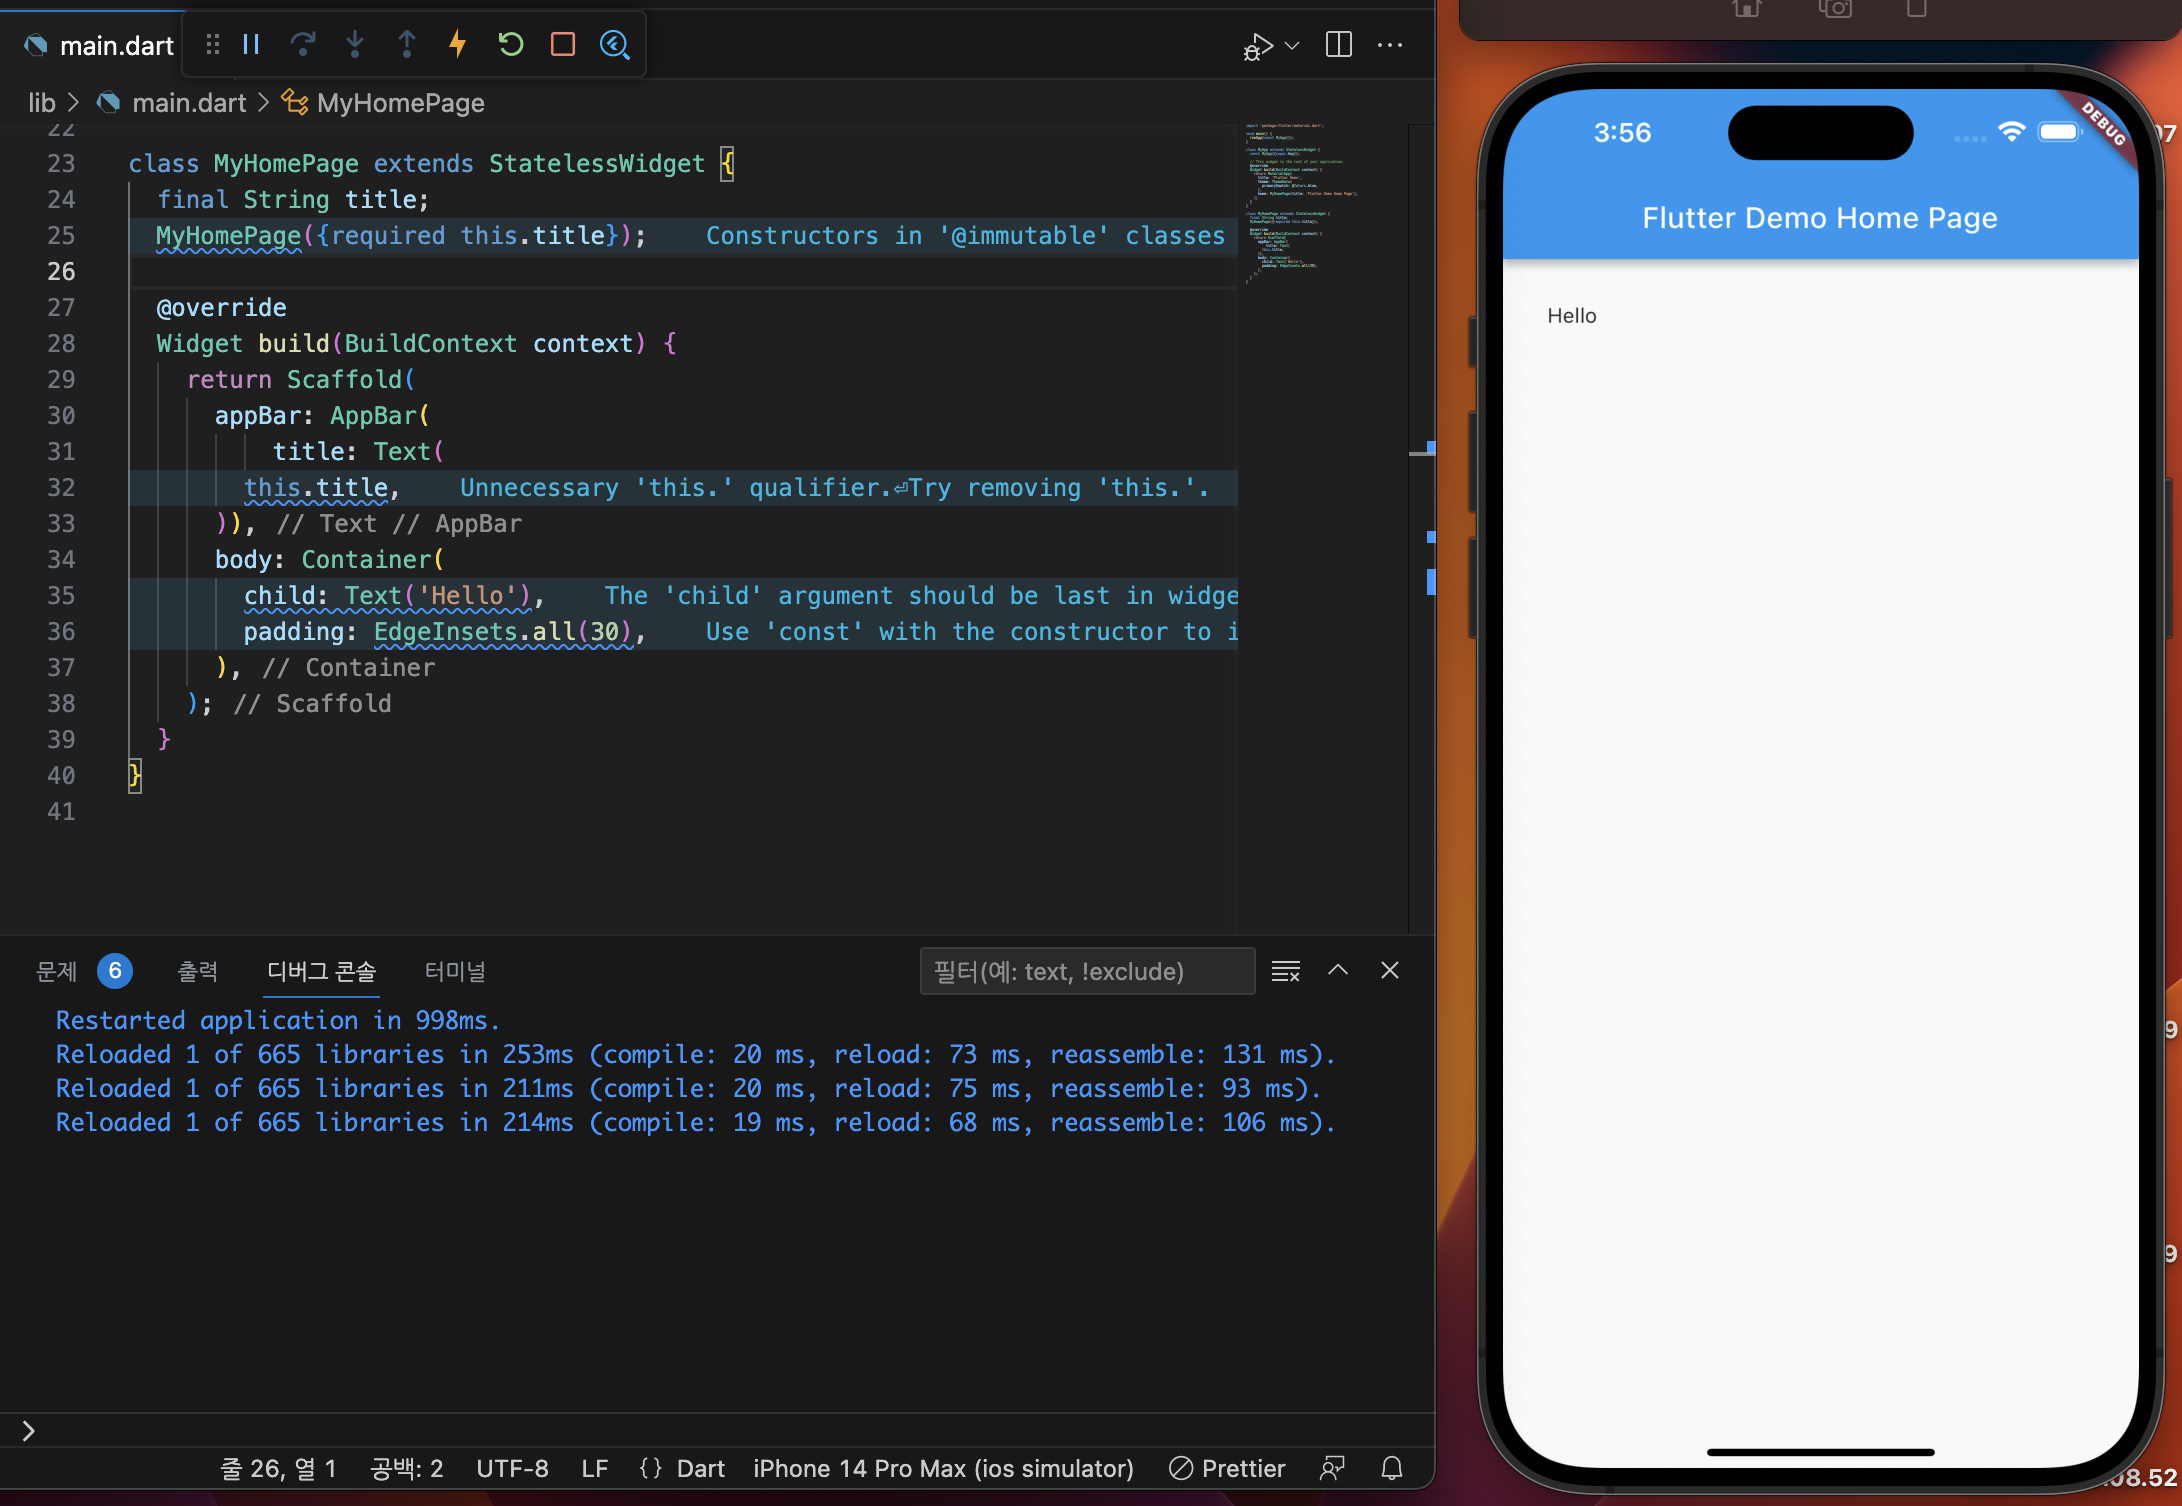
Task: Open the notifications bell in status bar
Action: [x=1392, y=1468]
